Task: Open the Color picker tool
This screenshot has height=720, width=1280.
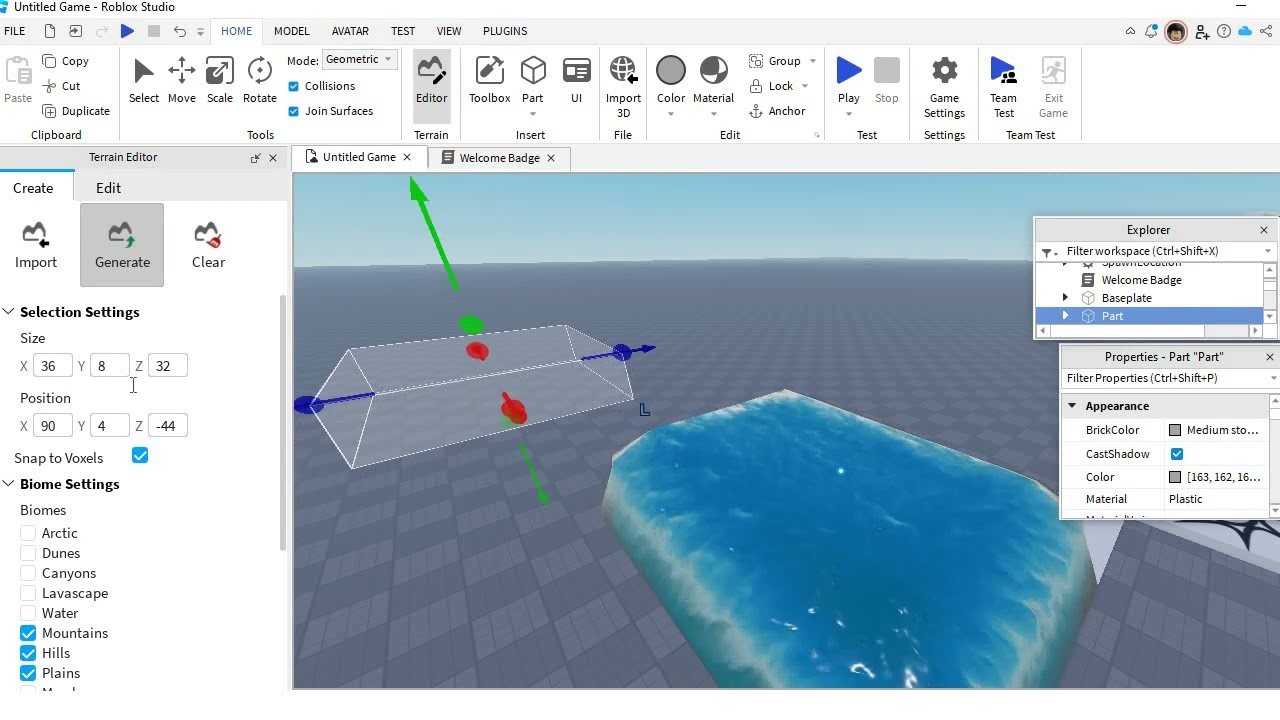Action: coord(671,80)
